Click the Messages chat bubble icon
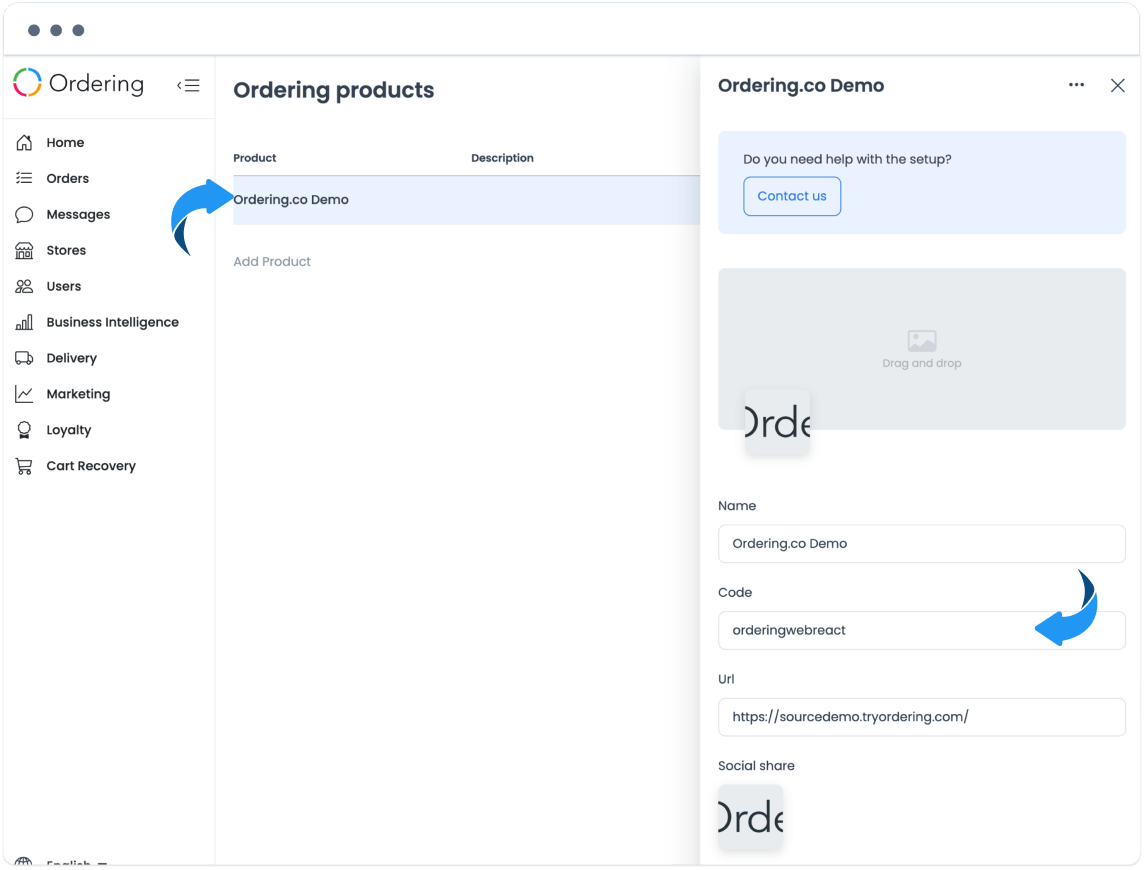This screenshot has height=870, width=1144. 24,214
